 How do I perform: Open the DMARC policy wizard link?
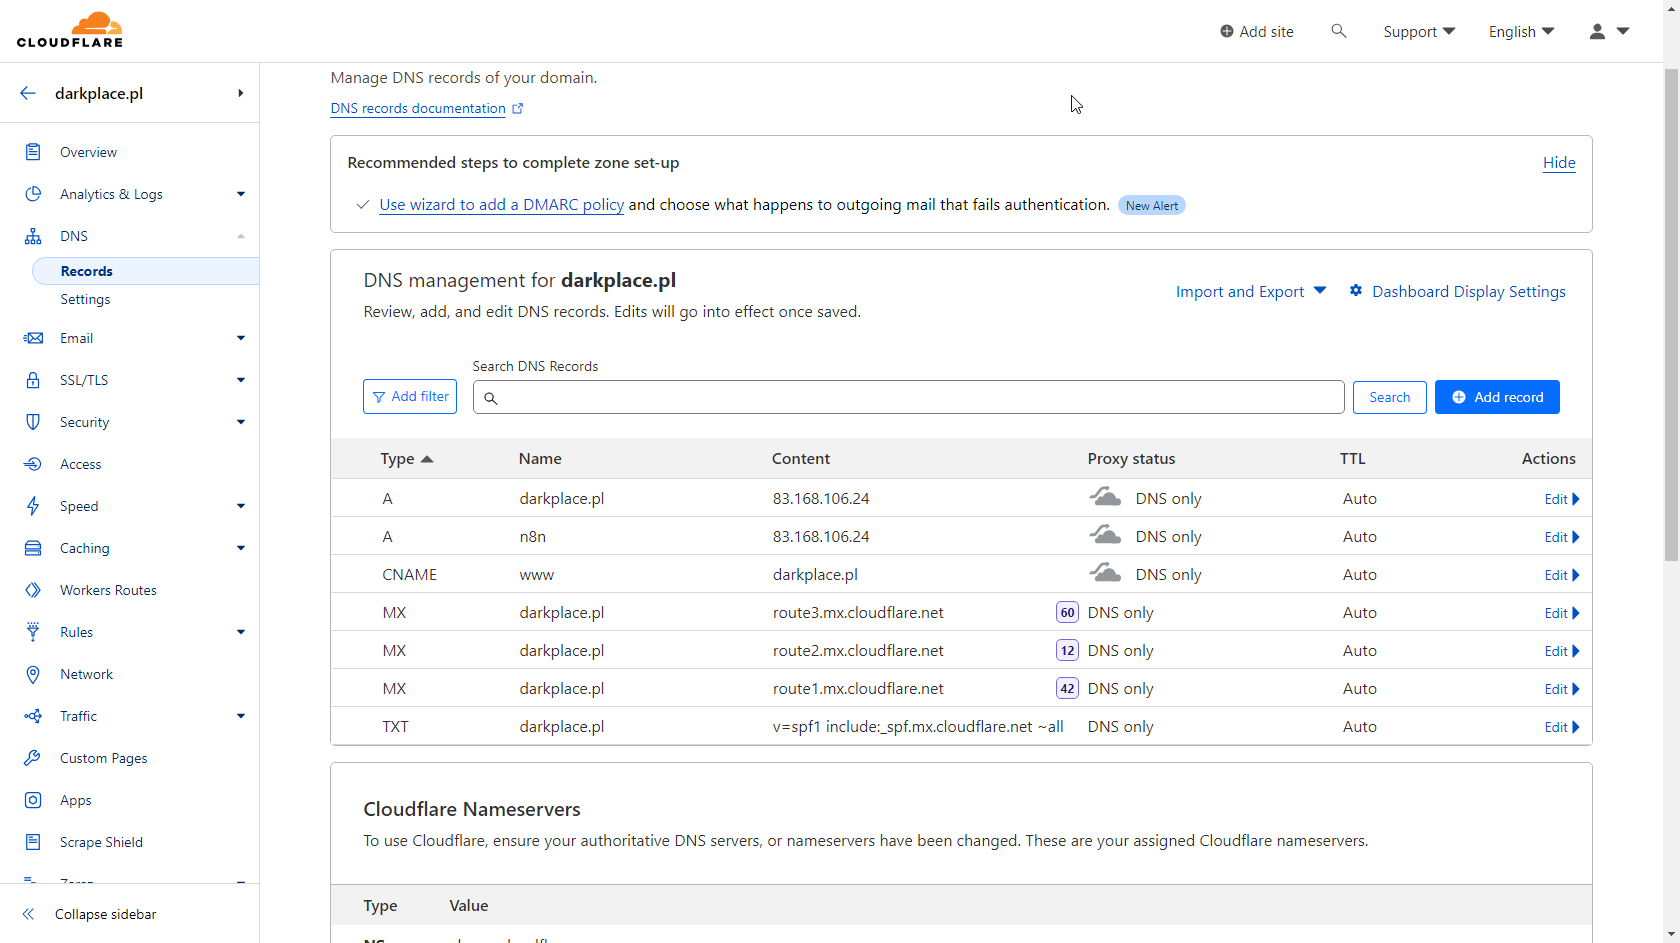click(501, 205)
